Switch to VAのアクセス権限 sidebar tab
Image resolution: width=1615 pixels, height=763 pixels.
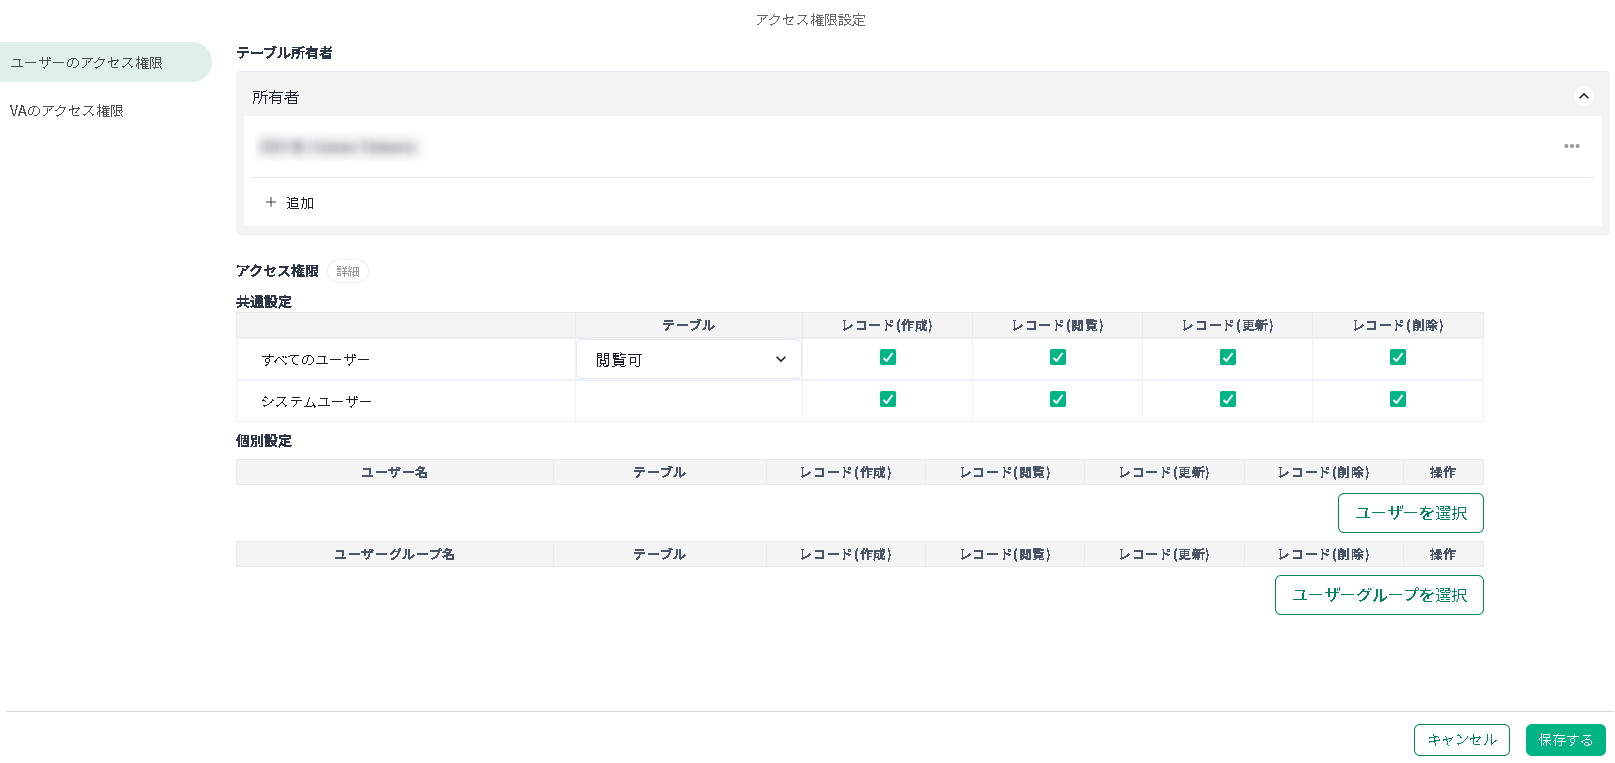click(67, 111)
